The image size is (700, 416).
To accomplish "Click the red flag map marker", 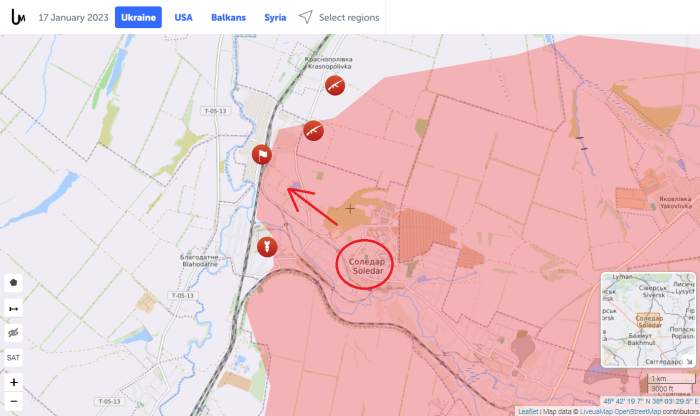I will 262,155.
